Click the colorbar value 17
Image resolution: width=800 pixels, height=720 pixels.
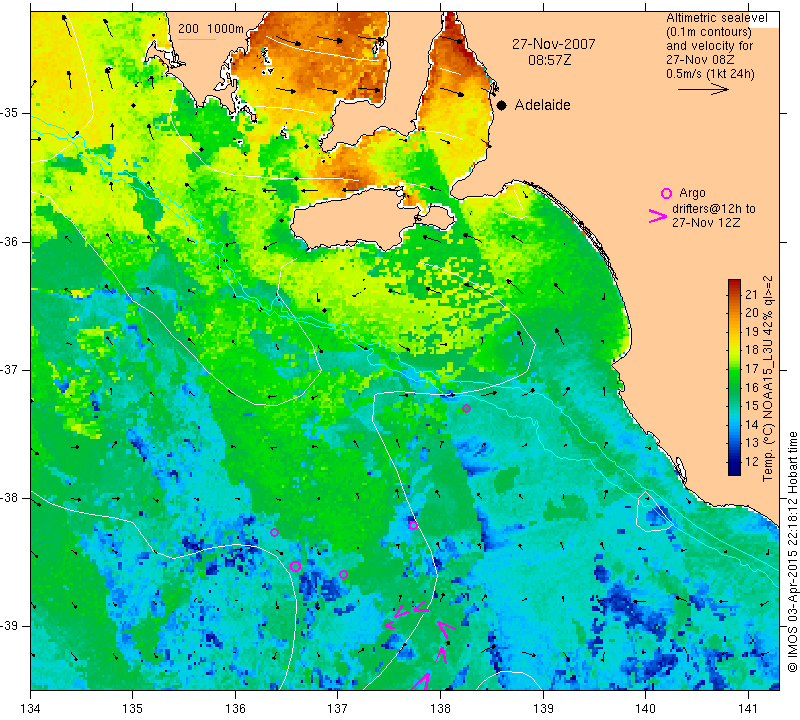coord(752,368)
